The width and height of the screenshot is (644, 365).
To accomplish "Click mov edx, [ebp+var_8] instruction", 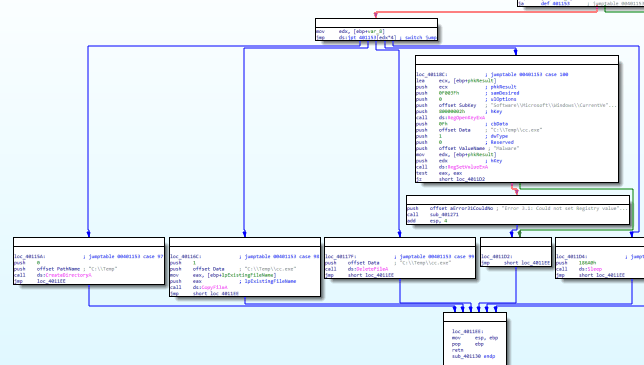I will 350,31.
